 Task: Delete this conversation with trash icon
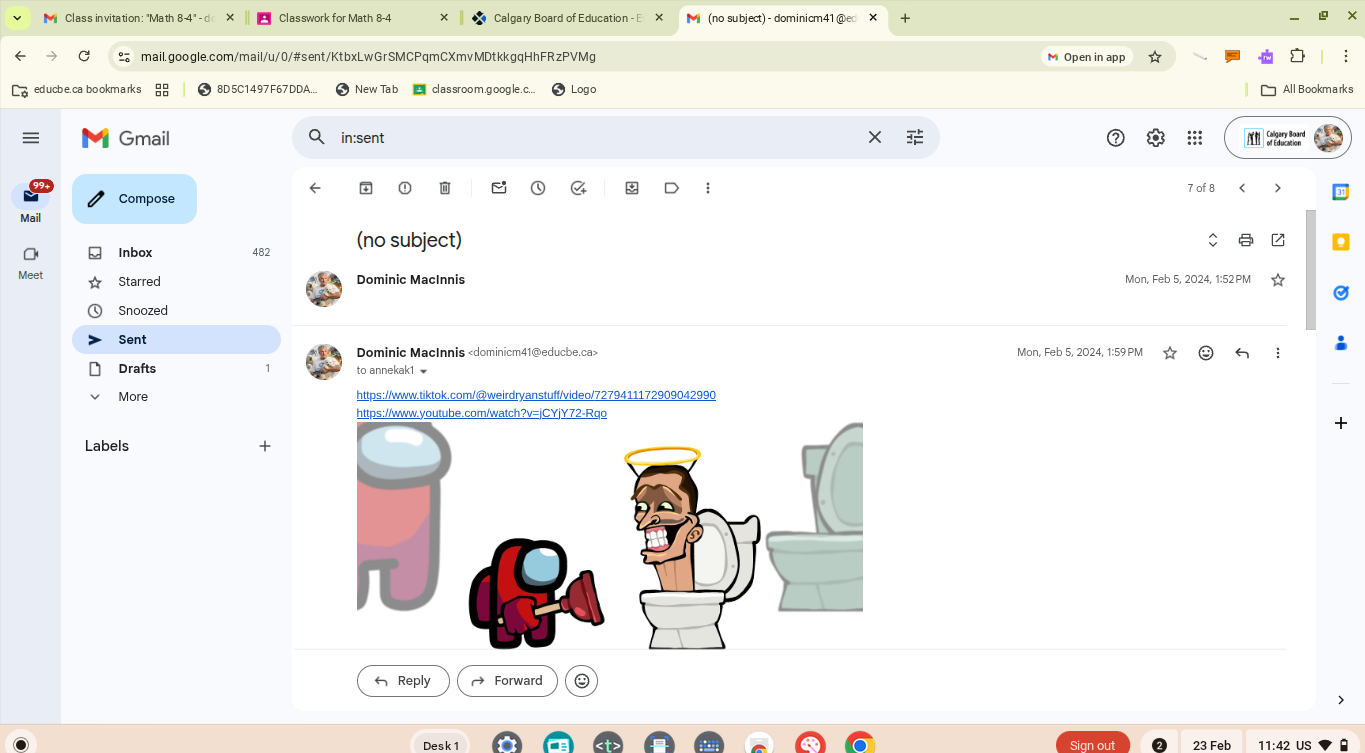[445, 188]
